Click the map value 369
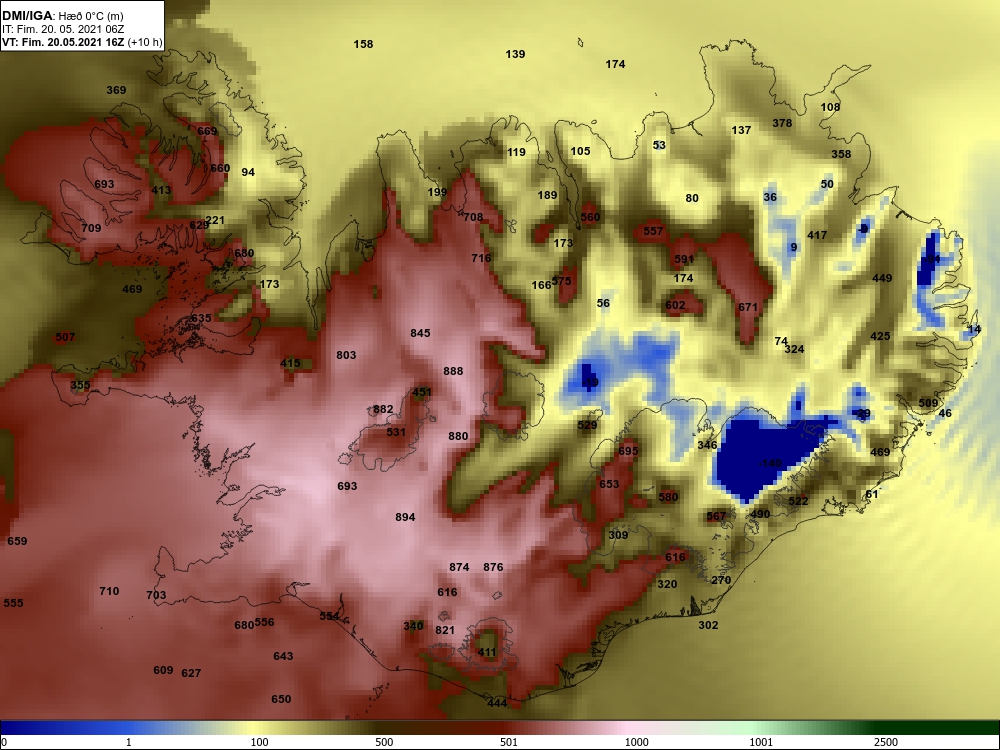1000x750 pixels. pos(116,90)
